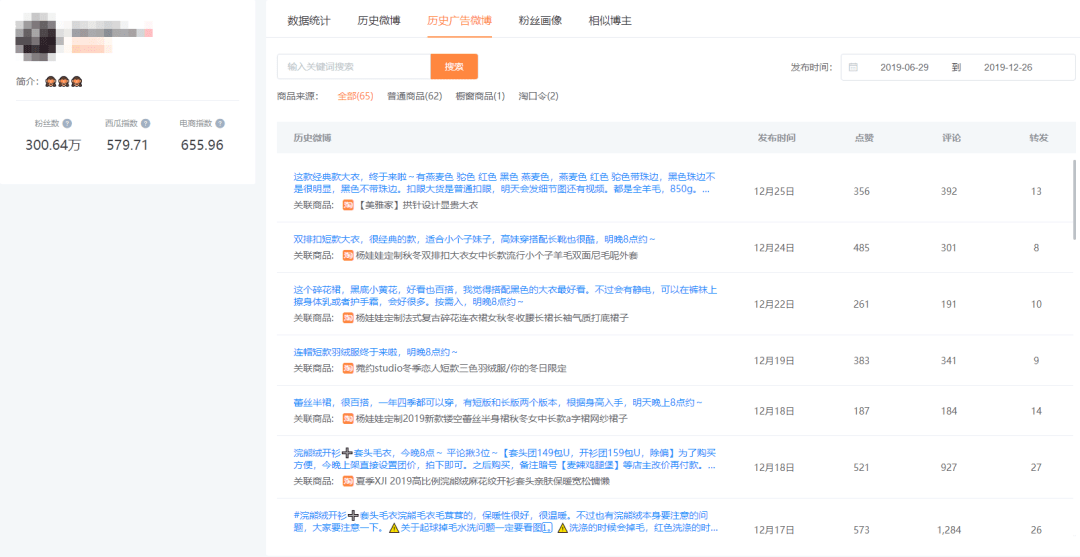The height and width of the screenshot is (557, 1080).
Task: Select the 橱窗商品(1) source filter
Action: (x=480, y=96)
